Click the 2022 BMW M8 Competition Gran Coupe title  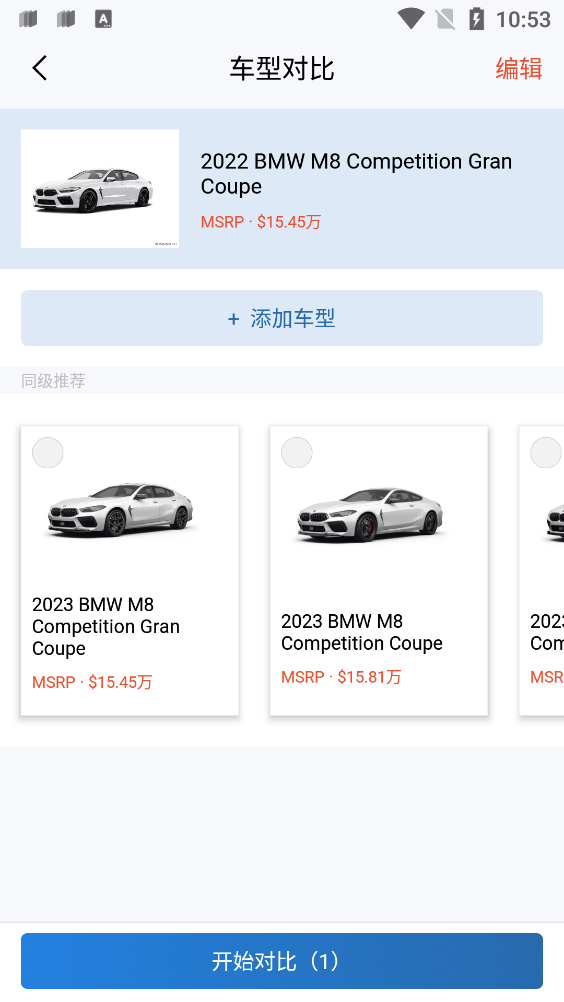(x=356, y=174)
